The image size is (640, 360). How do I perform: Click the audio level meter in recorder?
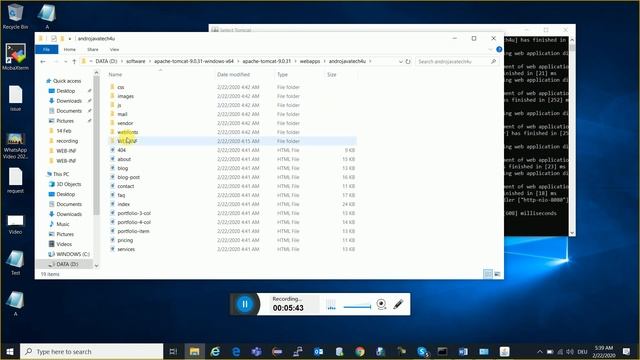(x=331, y=305)
